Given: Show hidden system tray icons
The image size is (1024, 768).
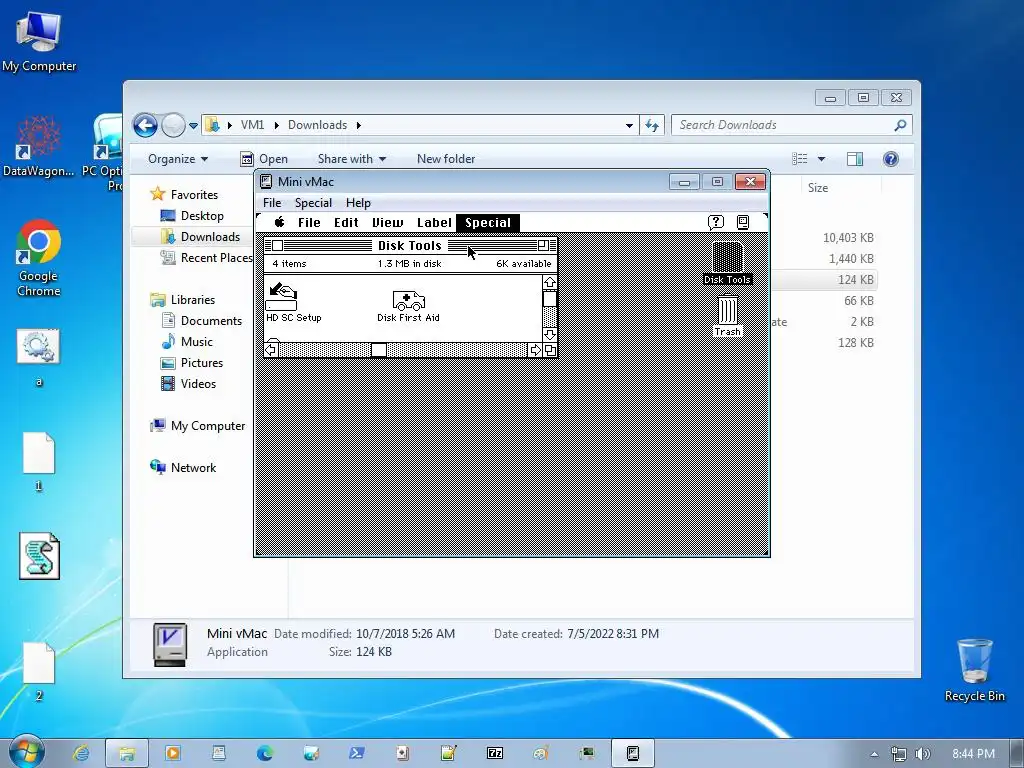Looking at the screenshot, I should click(874, 754).
